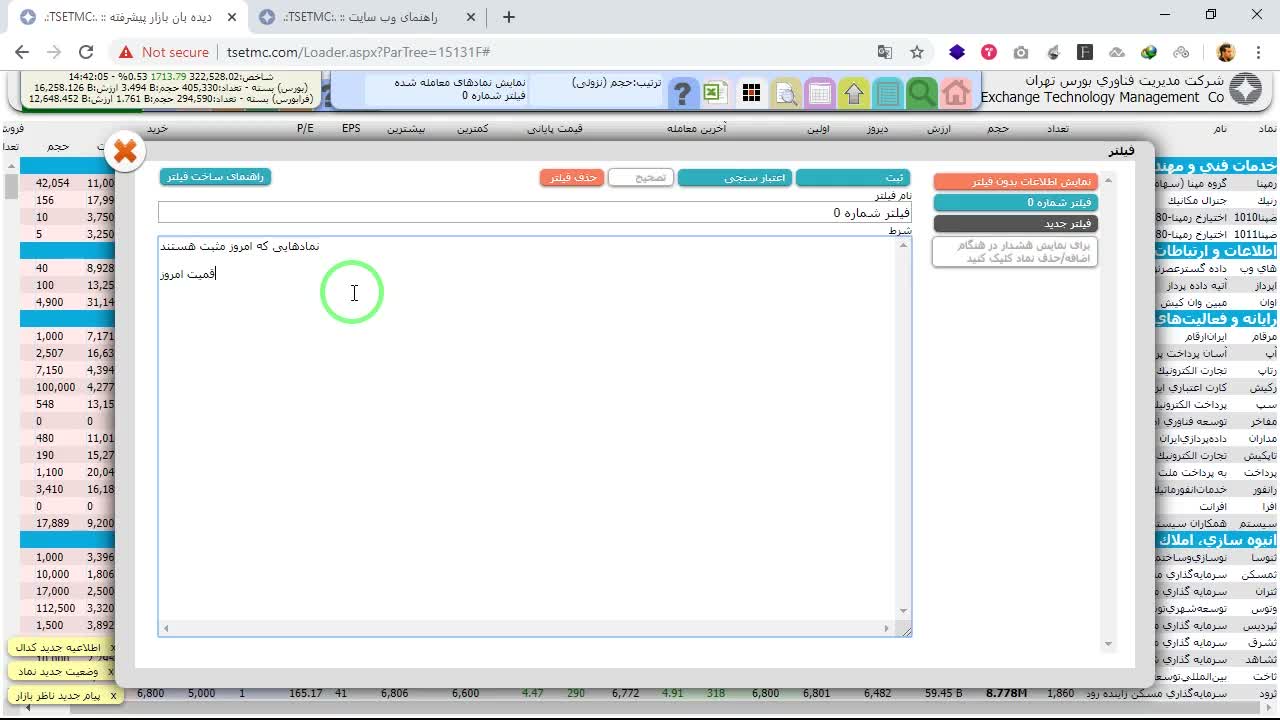
Task: Open the teal list icon
Action: tap(888, 94)
